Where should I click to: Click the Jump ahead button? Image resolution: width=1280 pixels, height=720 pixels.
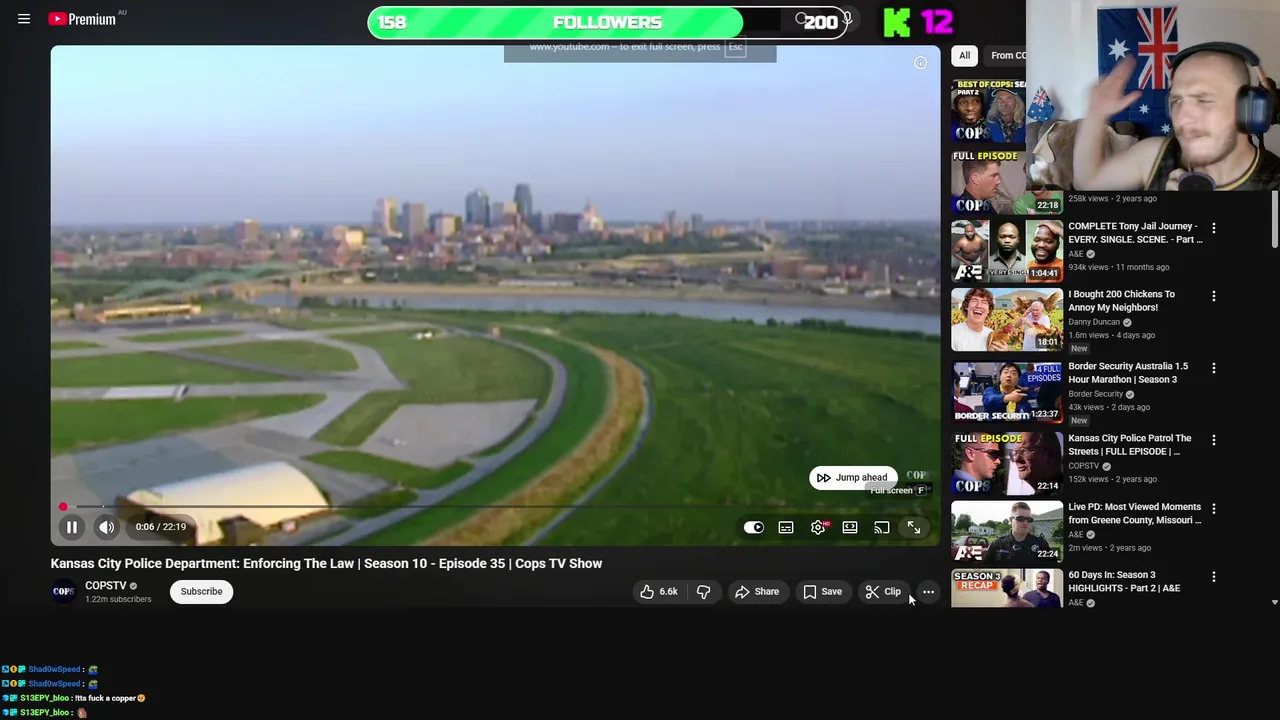[x=853, y=477]
